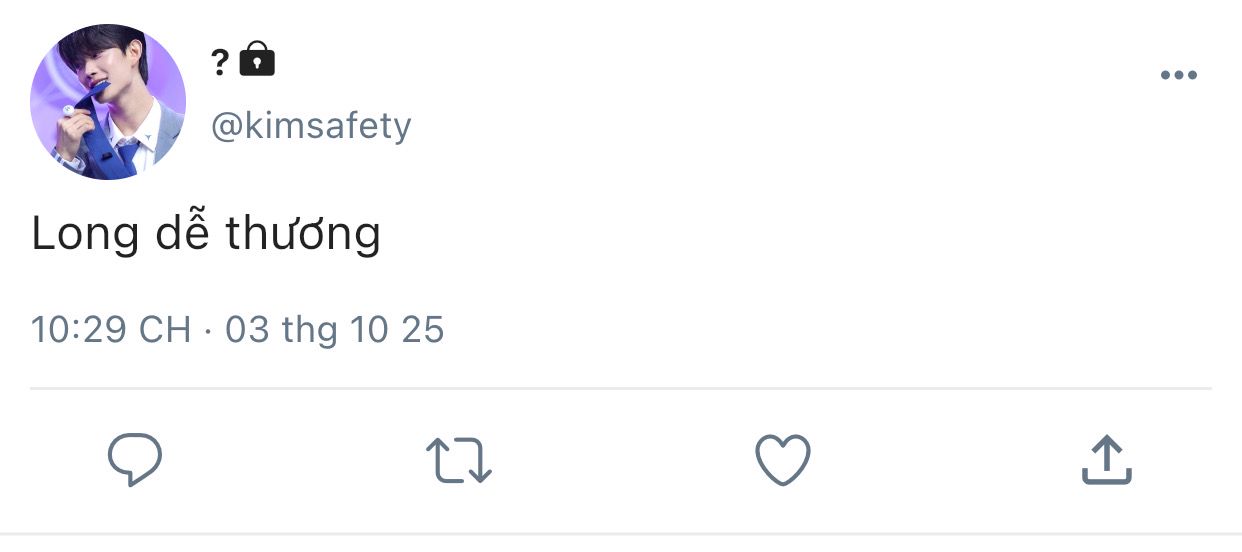Image resolution: width=1242 pixels, height=552 pixels.
Task: Click the word "thương" in the tweet
Action: pyautogui.click(x=303, y=234)
